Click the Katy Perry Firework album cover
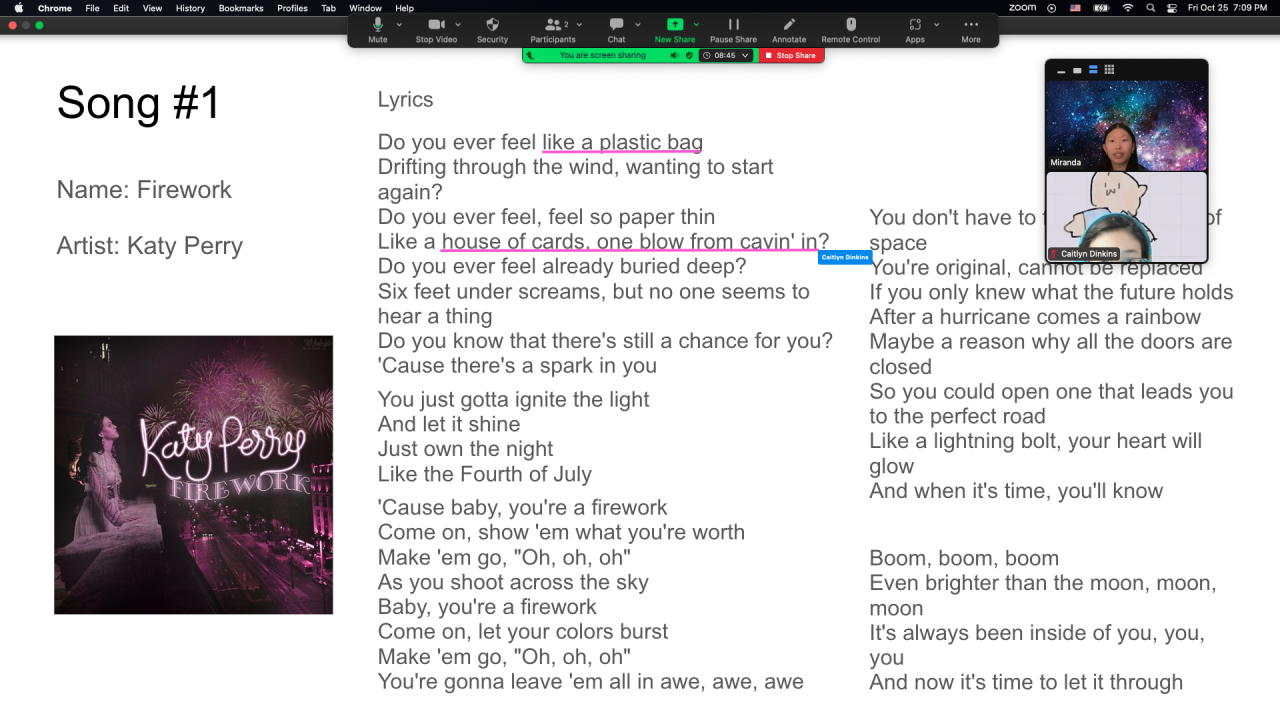The width and height of the screenshot is (1280, 720). click(193, 475)
